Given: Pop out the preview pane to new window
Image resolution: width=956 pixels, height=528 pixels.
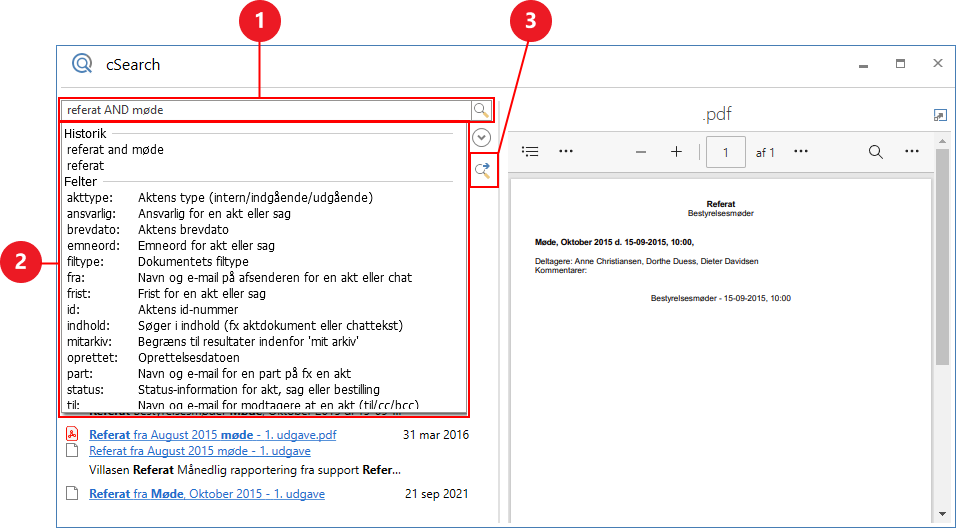Looking at the screenshot, I should click(x=939, y=116).
